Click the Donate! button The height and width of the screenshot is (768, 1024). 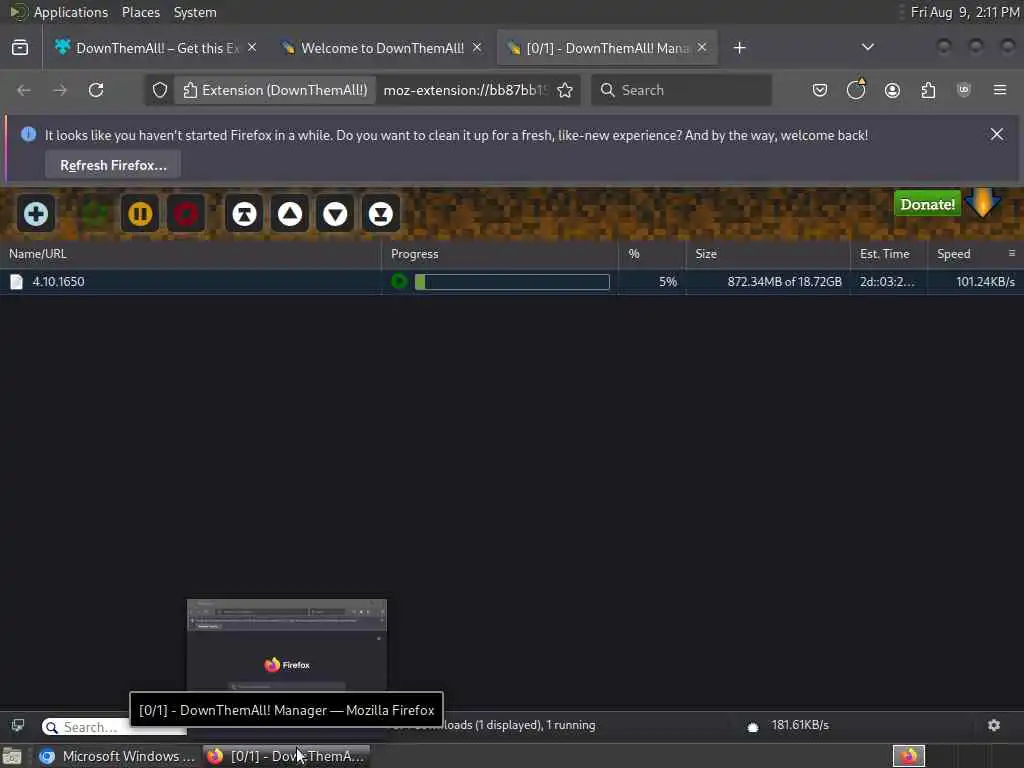927,204
